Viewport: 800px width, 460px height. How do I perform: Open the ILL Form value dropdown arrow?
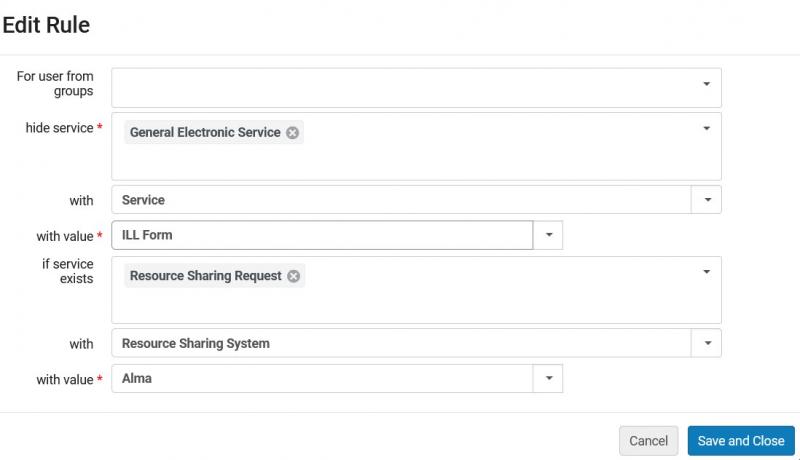pyautogui.click(x=548, y=235)
